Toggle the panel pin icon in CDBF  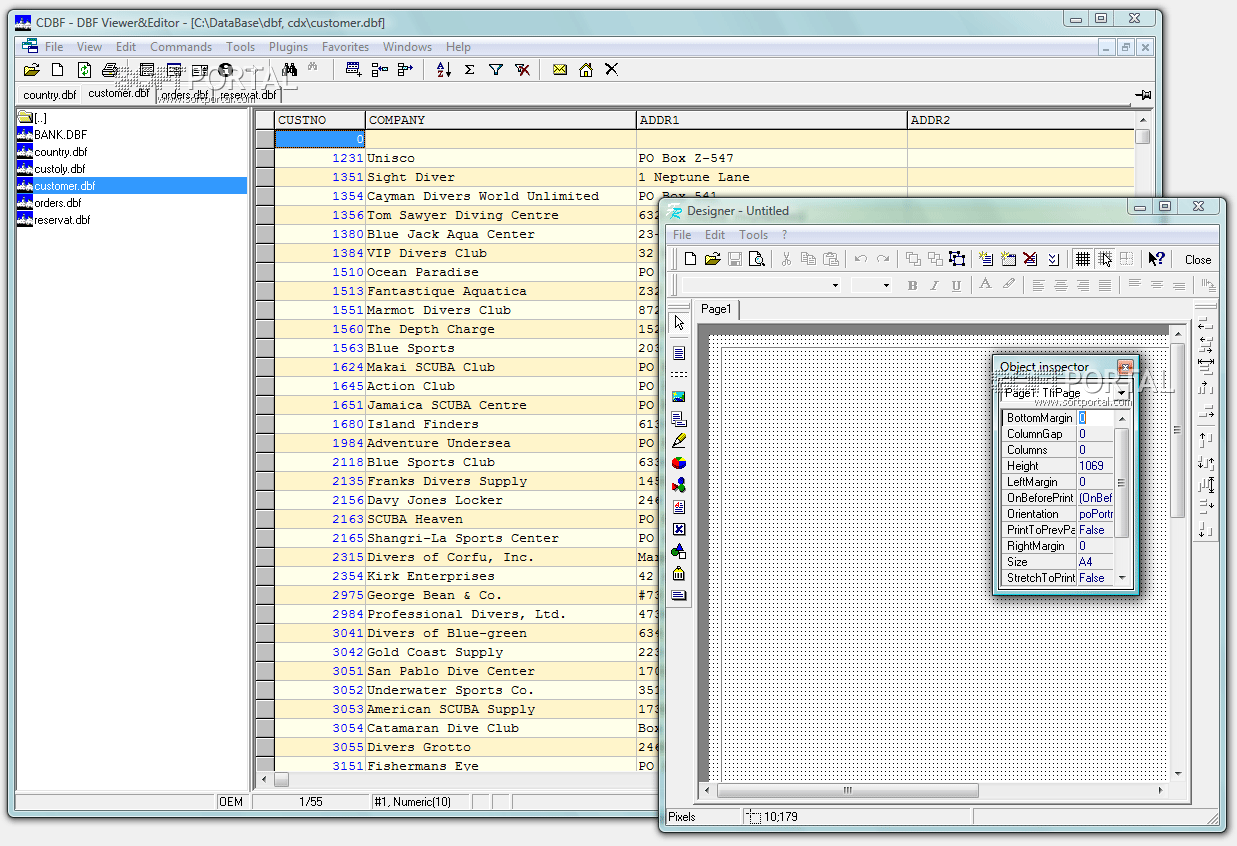(1143, 94)
